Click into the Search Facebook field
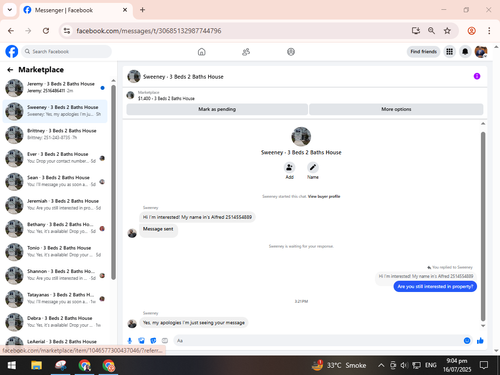Viewport: 500px width, 375px height. pyautogui.click(x=67, y=52)
